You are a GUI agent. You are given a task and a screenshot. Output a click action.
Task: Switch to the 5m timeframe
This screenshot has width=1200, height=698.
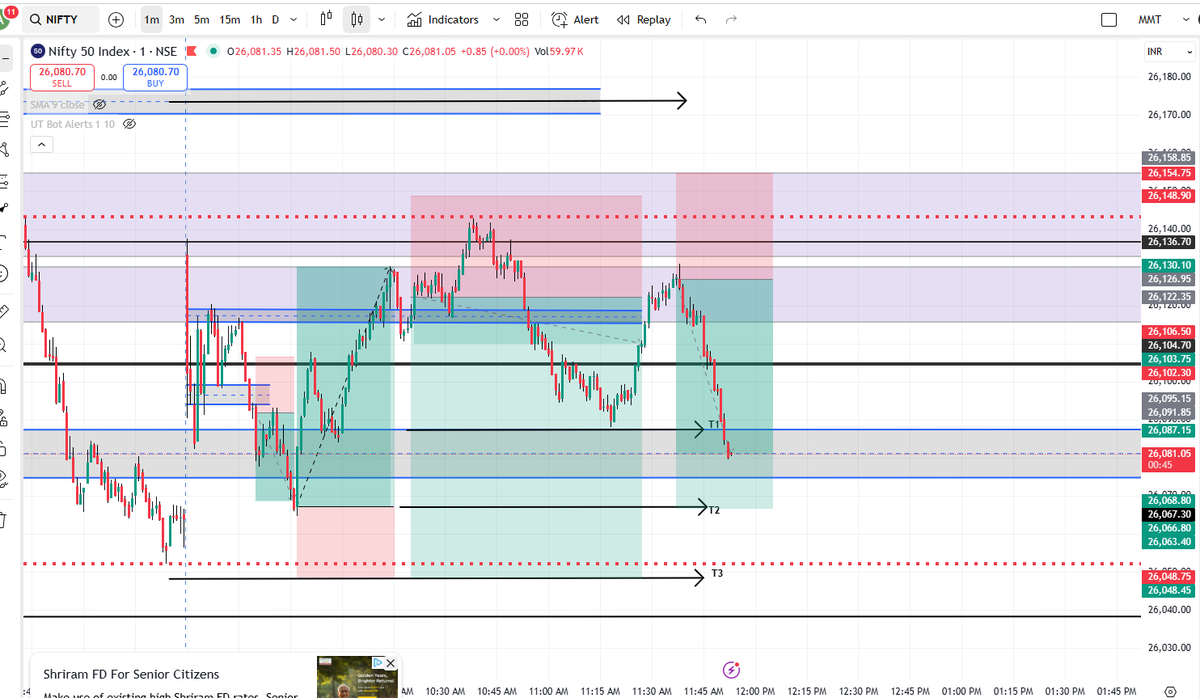click(x=202, y=19)
